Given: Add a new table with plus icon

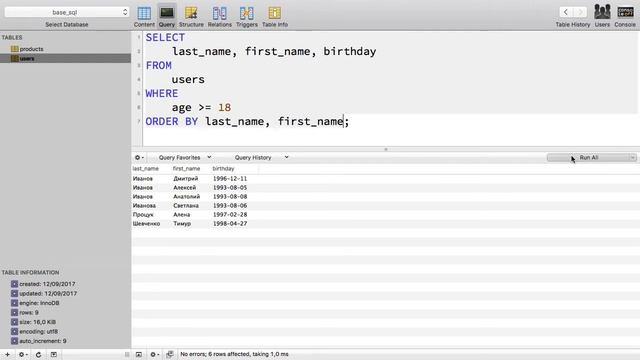Looking at the screenshot, I should 7,354.
